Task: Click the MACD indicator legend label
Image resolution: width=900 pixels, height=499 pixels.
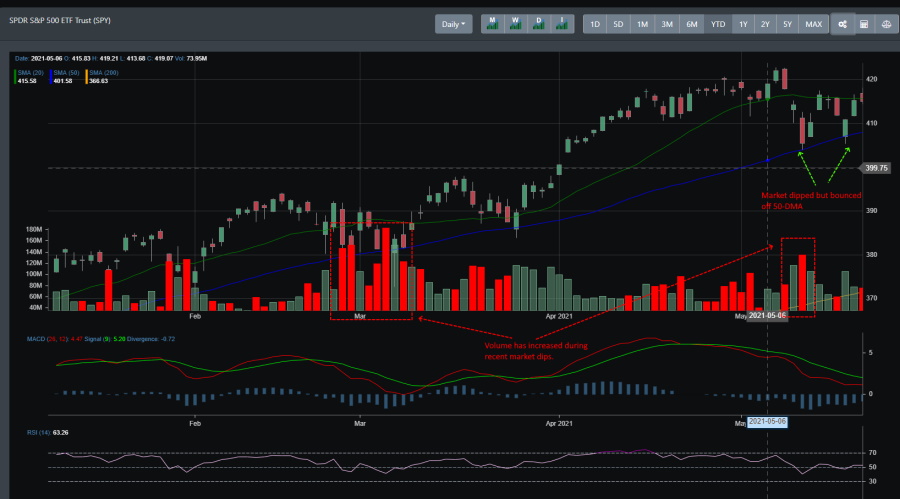Action: 55,339
